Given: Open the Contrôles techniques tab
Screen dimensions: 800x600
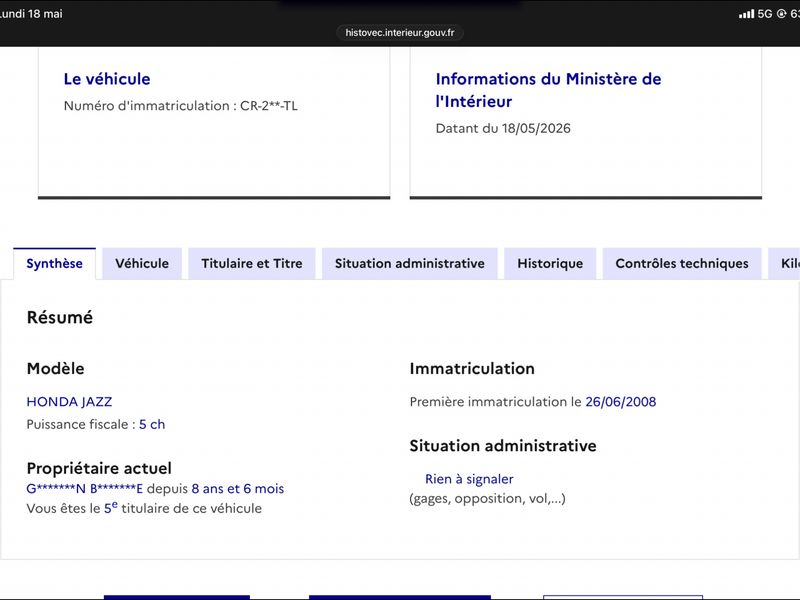Looking at the screenshot, I should (682, 264).
